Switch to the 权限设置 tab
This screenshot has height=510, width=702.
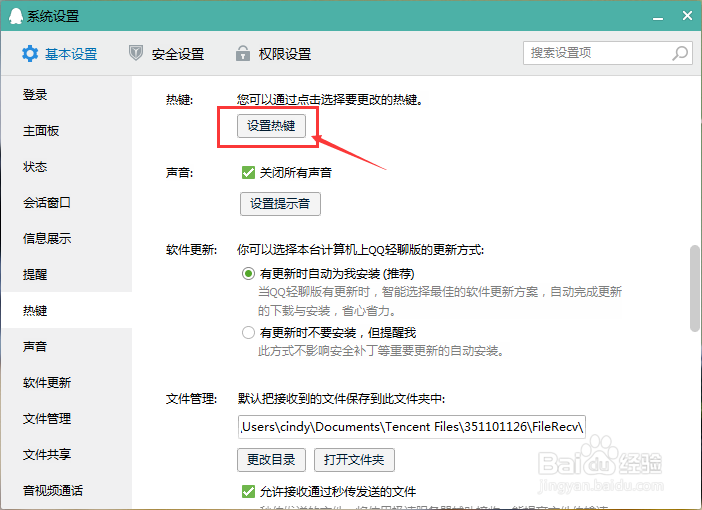coord(273,54)
